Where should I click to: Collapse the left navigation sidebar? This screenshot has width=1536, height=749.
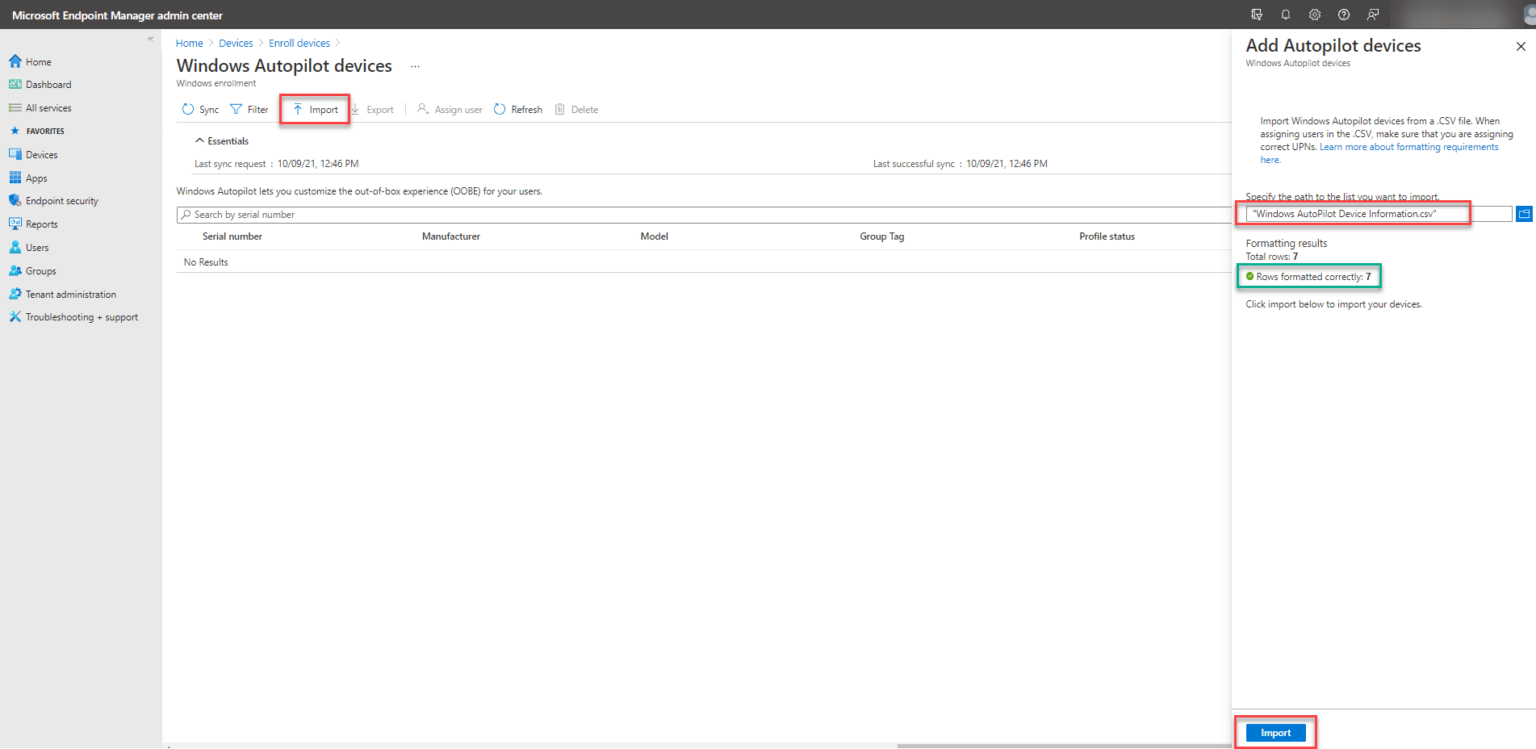pos(149,37)
